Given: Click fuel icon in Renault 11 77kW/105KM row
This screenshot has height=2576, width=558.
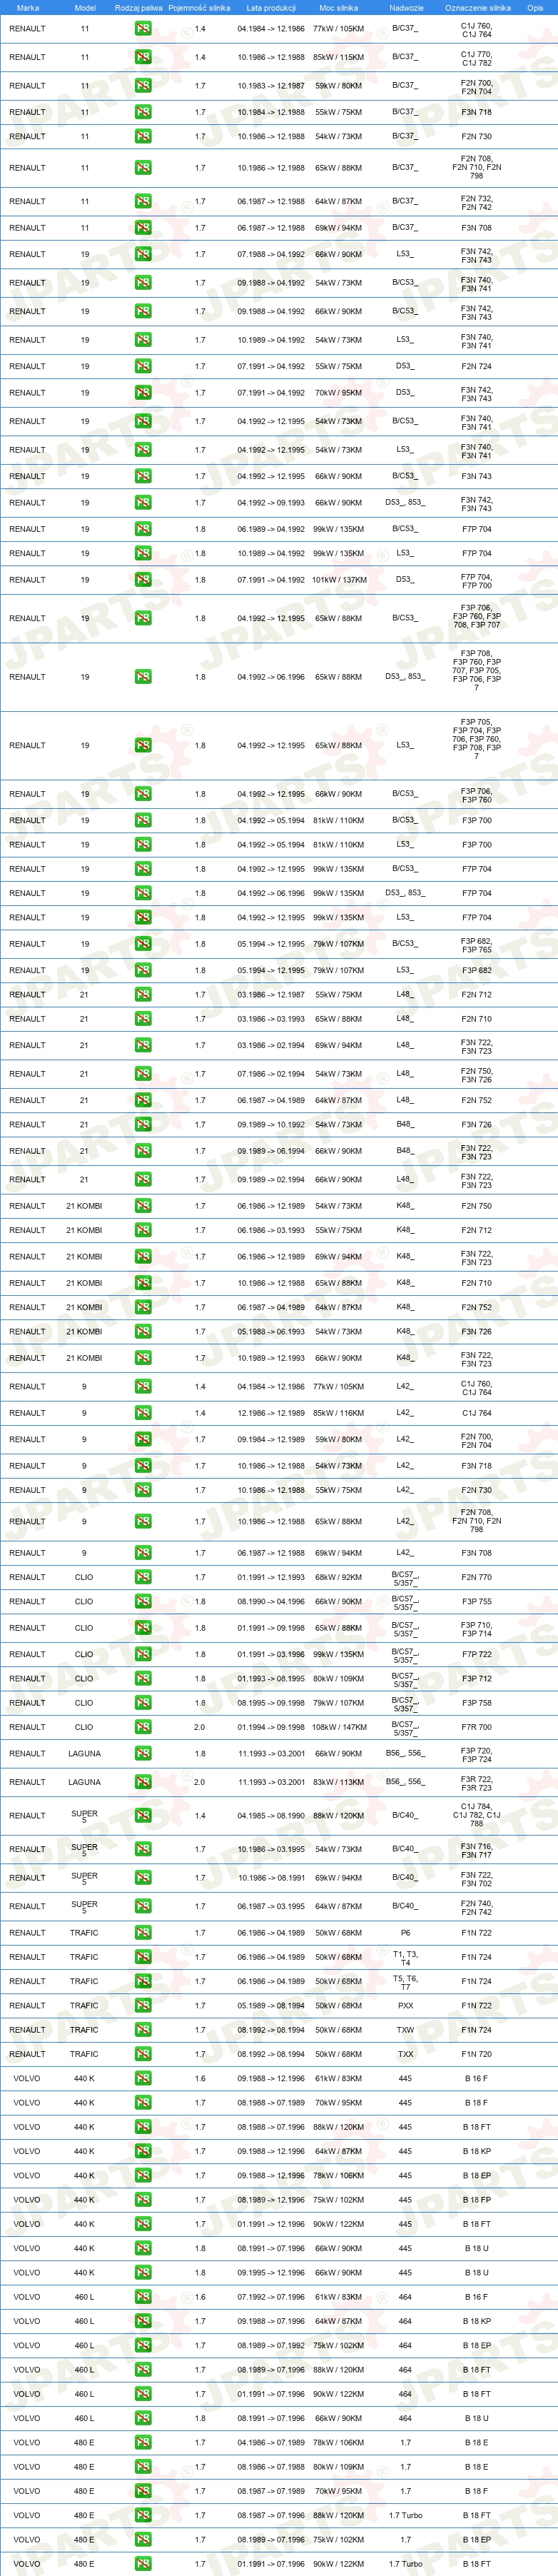Looking at the screenshot, I should click(x=143, y=28).
